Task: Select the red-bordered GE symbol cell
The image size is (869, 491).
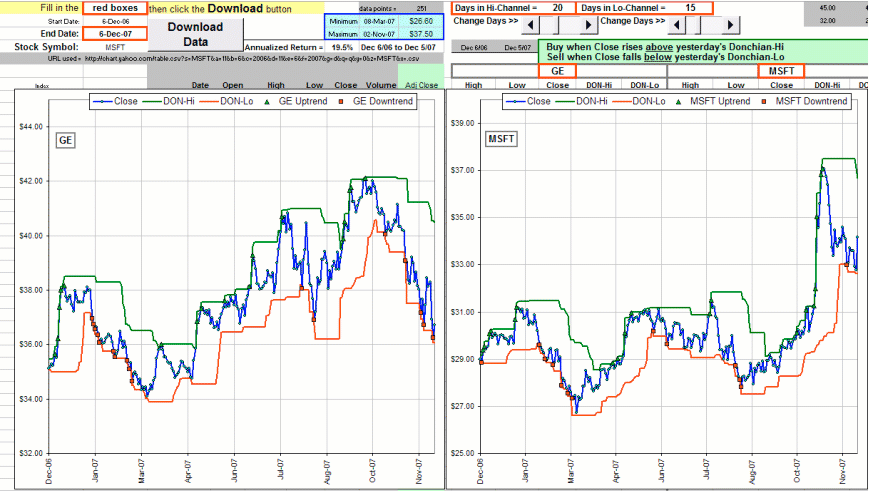Action: coord(558,71)
